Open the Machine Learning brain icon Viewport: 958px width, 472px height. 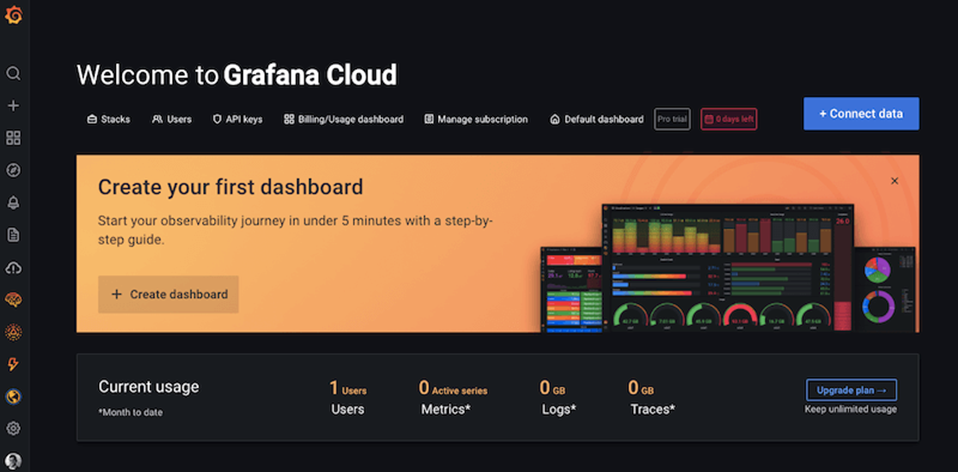(x=14, y=300)
